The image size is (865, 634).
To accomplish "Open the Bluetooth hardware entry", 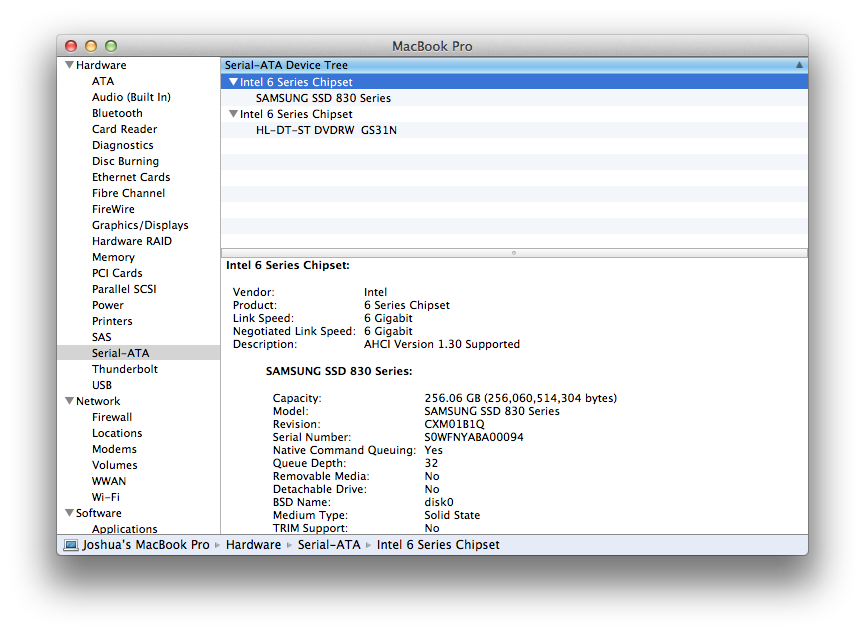I will pos(117,113).
